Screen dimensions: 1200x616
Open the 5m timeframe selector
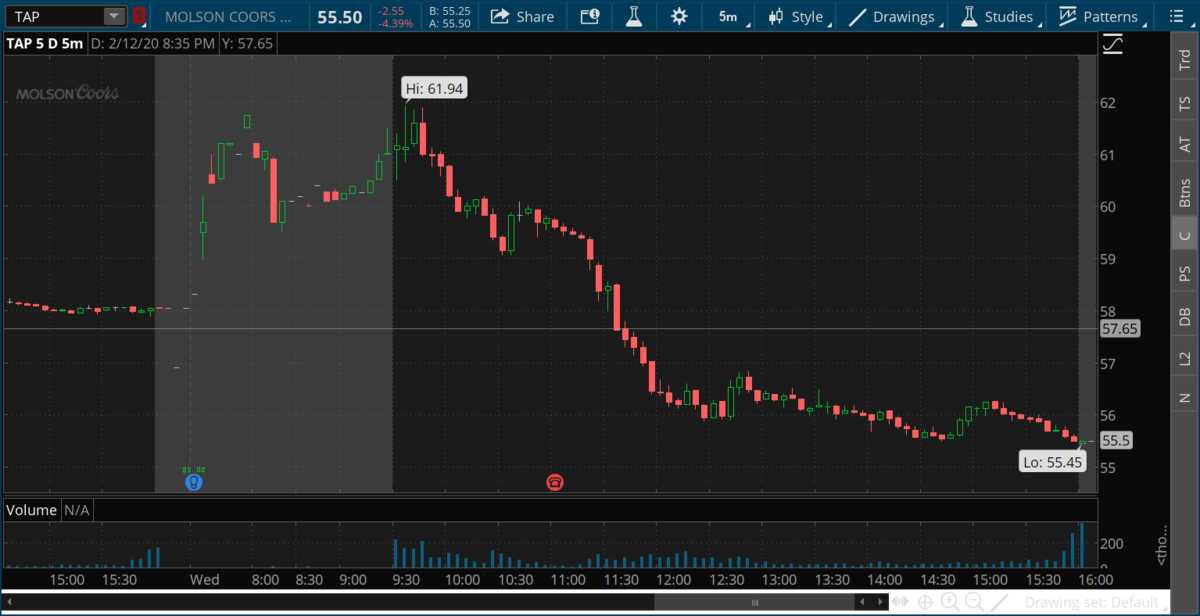[x=728, y=16]
